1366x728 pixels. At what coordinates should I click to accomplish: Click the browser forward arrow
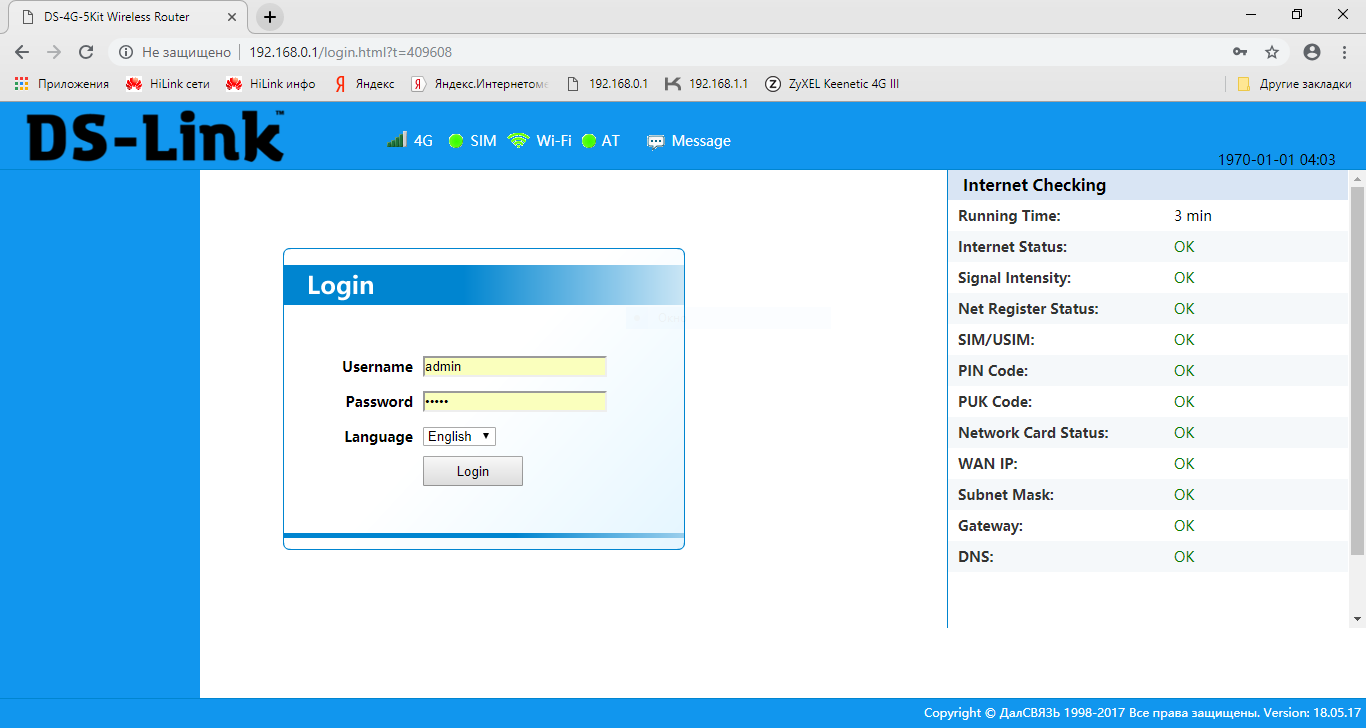click(54, 52)
